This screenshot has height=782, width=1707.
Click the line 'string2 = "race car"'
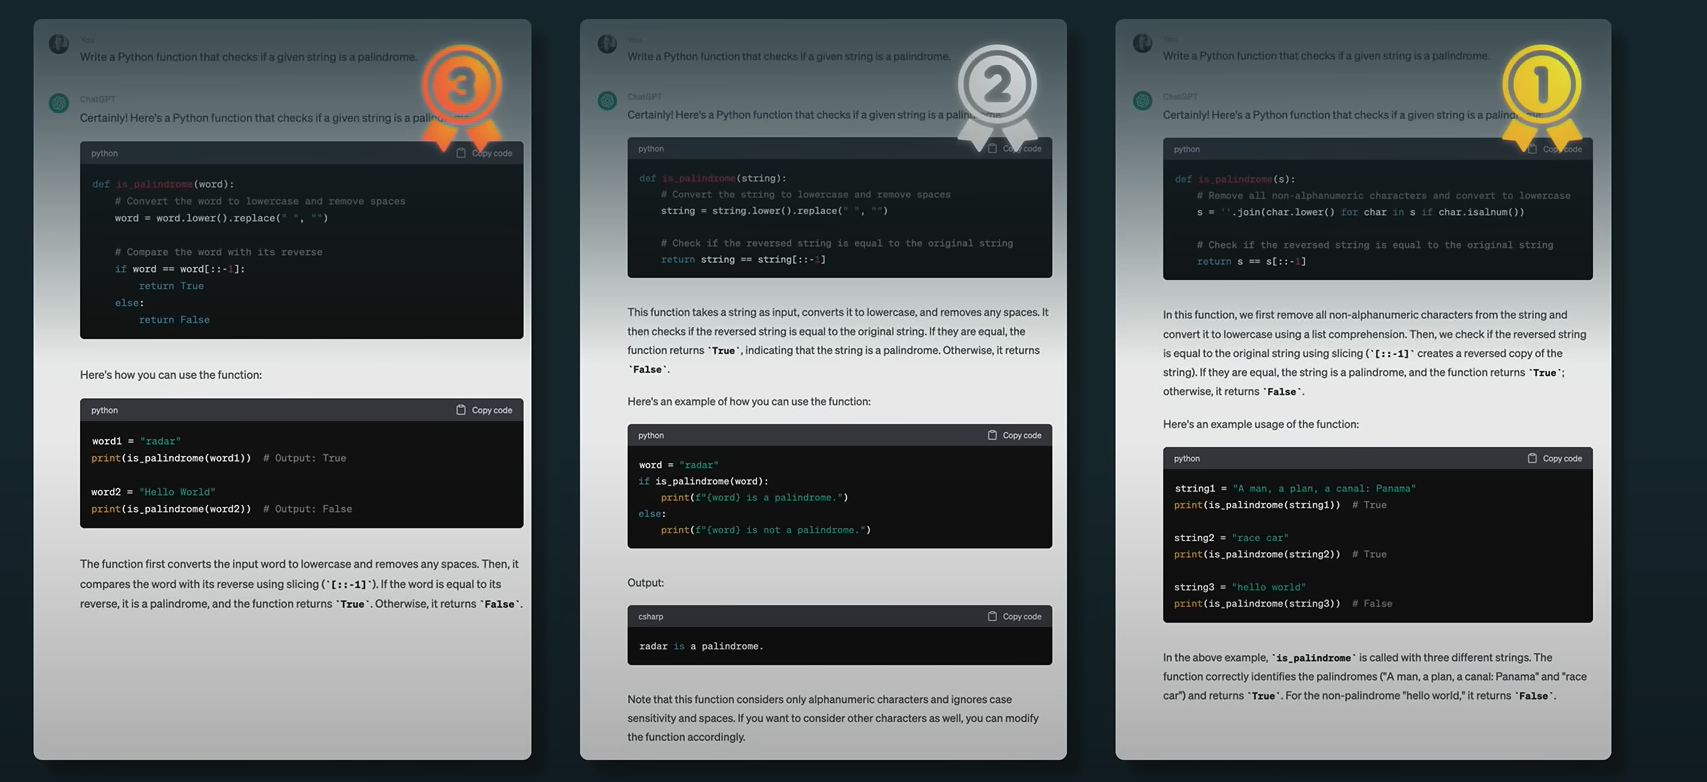[1231, 538]
